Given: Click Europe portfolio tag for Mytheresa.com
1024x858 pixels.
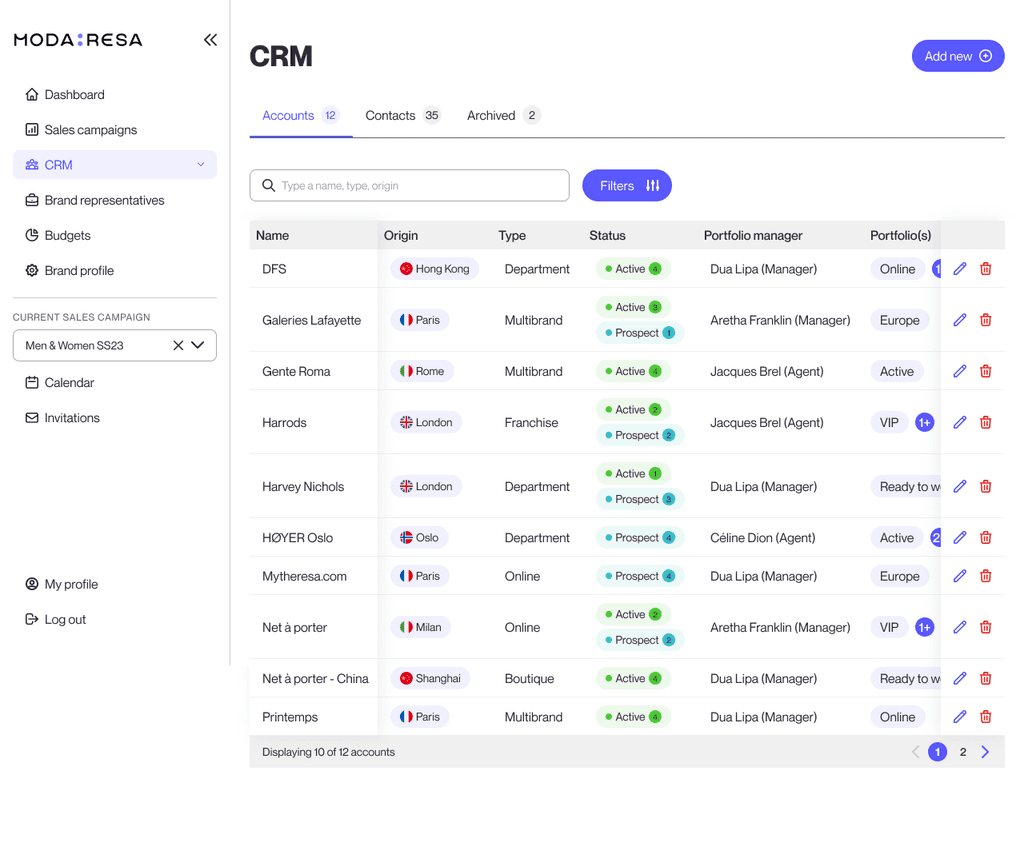Looking at the screenshot, I should click(899, 576).
